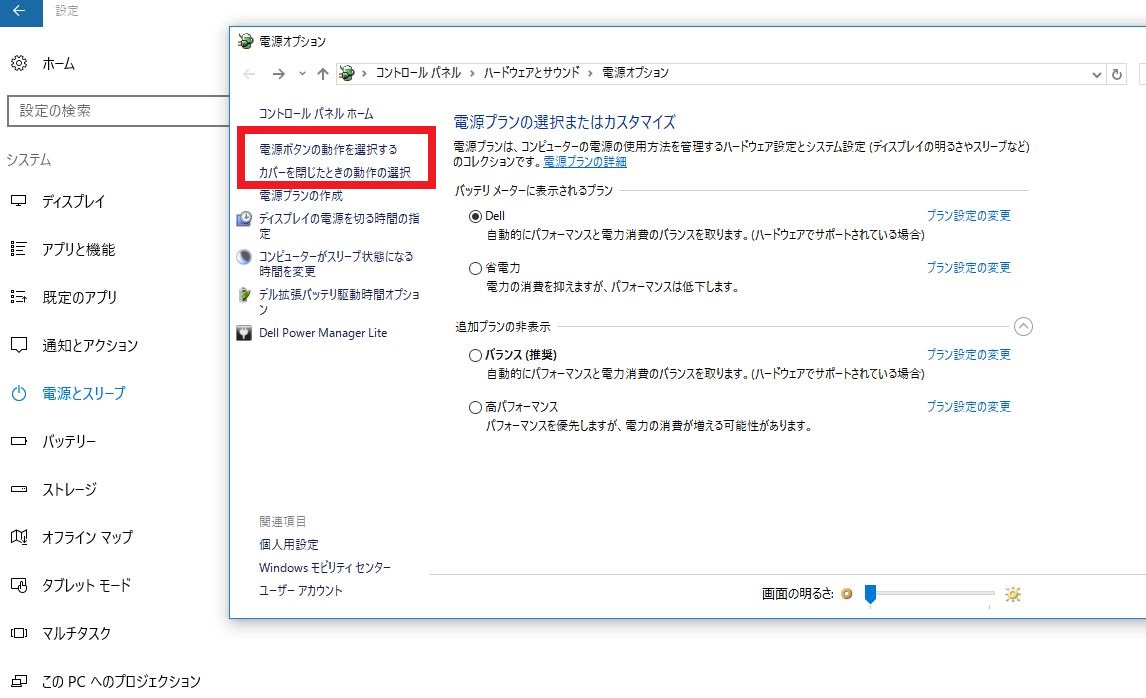Open デル拡張バッテリ駆動時間オプション battery icon
1146x698 pixels.
244,295
